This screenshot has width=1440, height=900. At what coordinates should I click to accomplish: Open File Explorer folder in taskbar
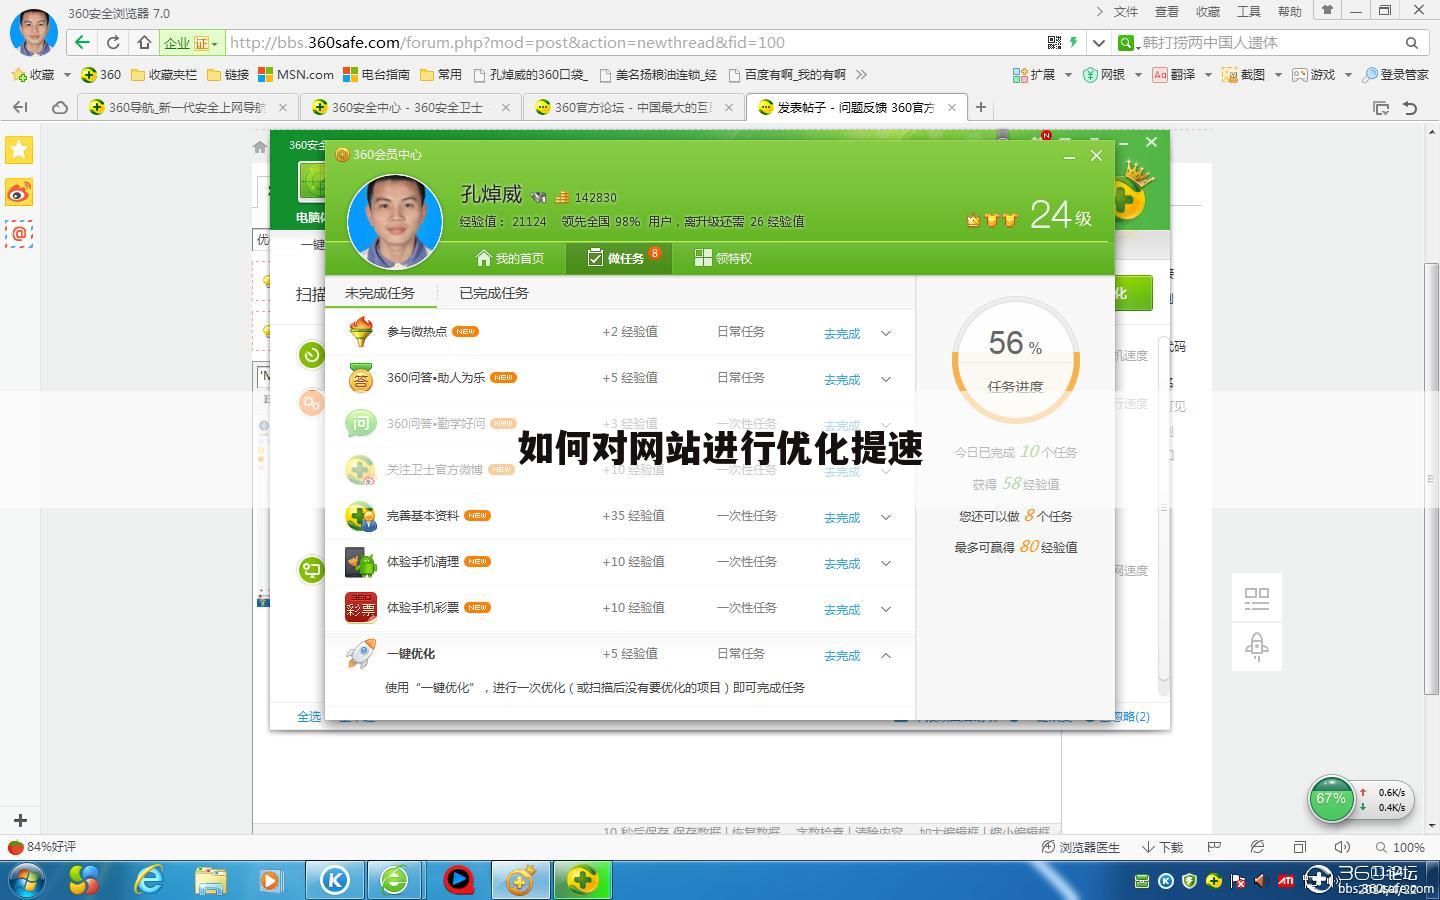(x=210, y=880)
